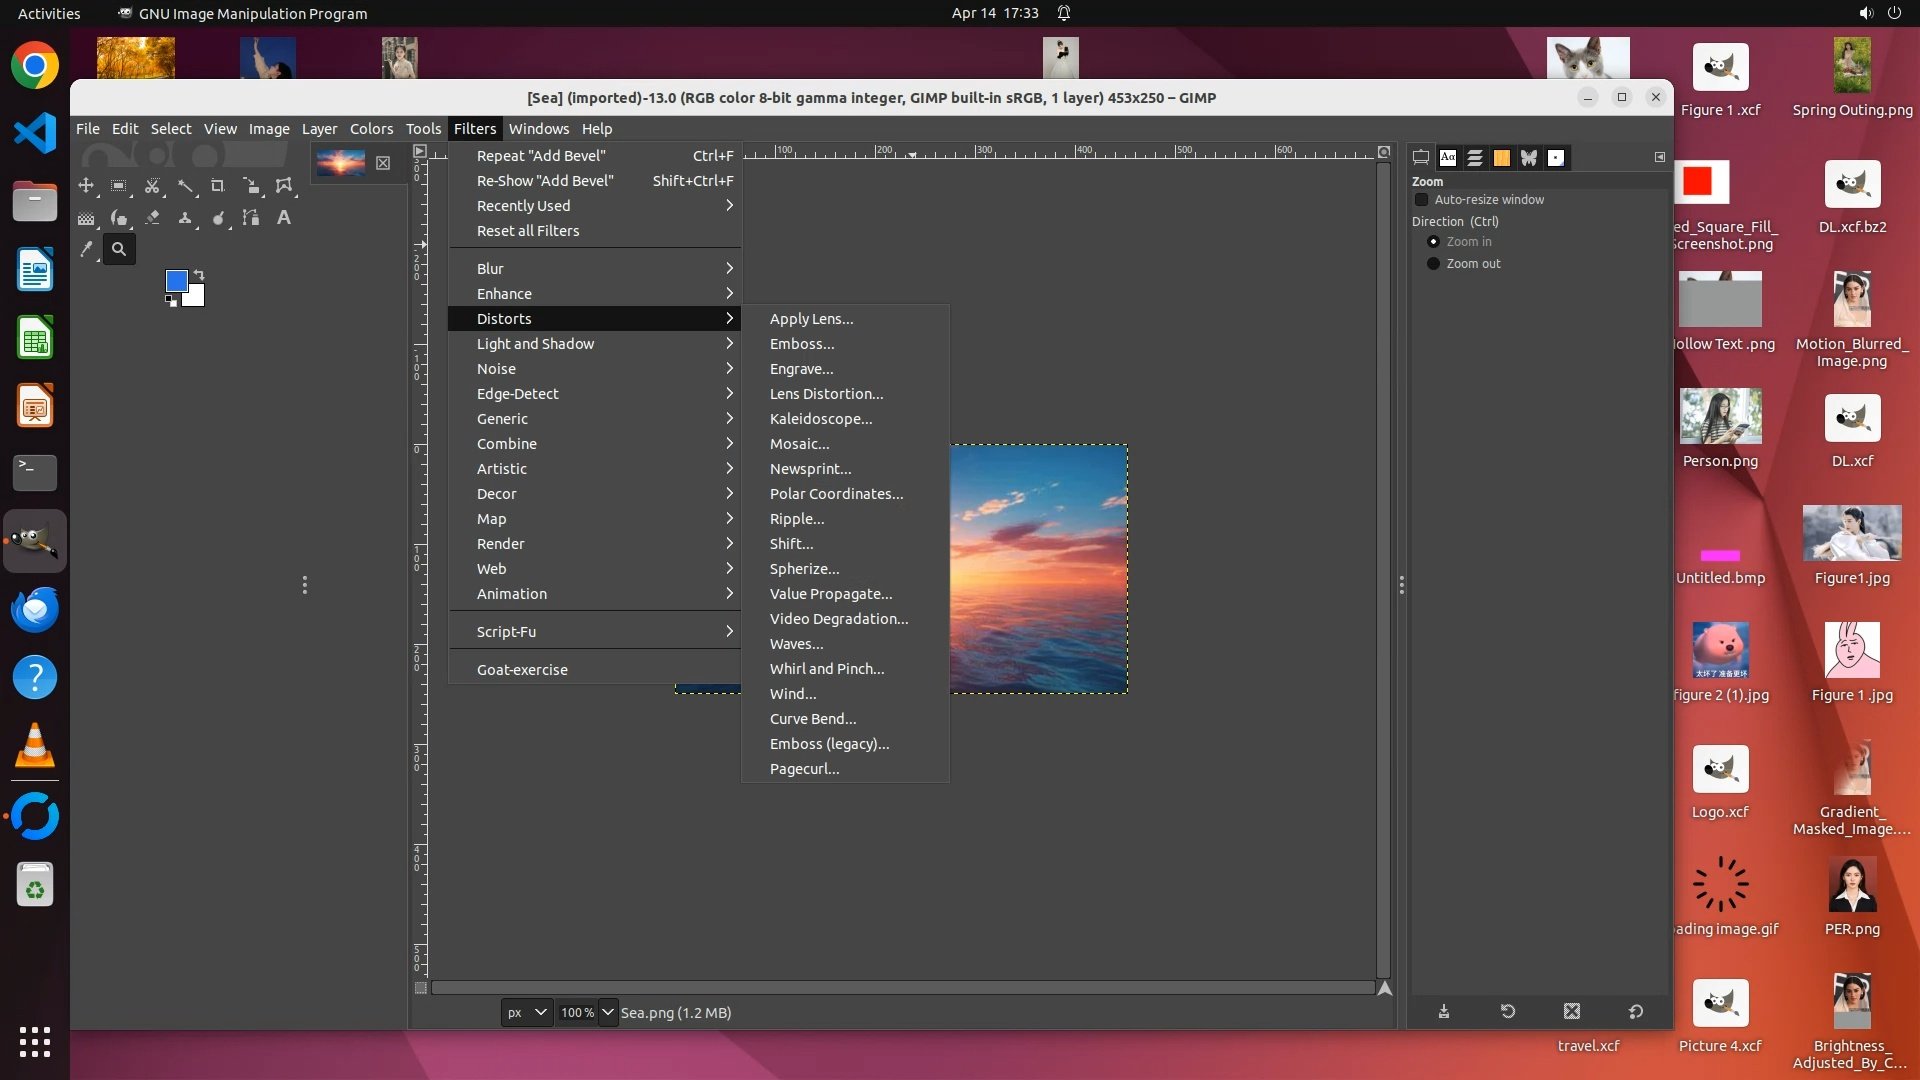Select the Crop tool
This screenshot has width=1920, height=1080.
tap(217, 186)
